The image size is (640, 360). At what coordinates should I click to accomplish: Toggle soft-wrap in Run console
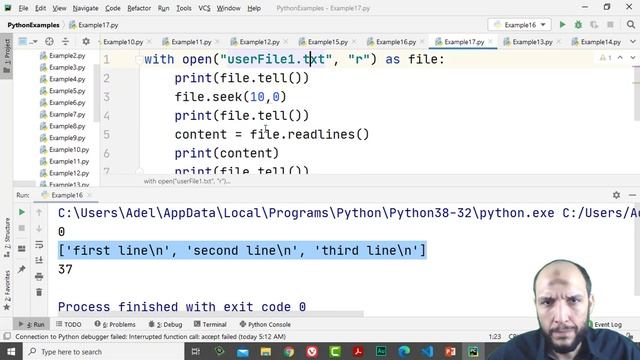(39, 244)
